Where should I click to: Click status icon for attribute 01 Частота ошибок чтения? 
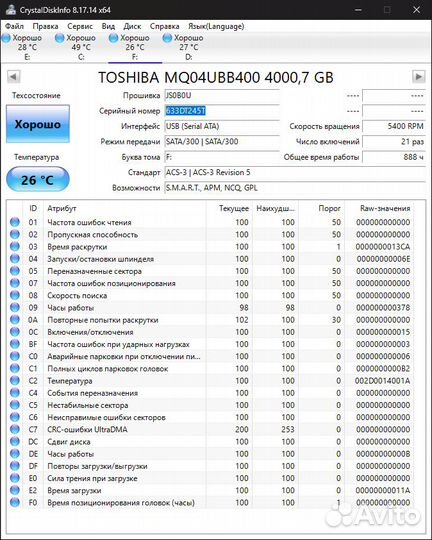point(15,222)
